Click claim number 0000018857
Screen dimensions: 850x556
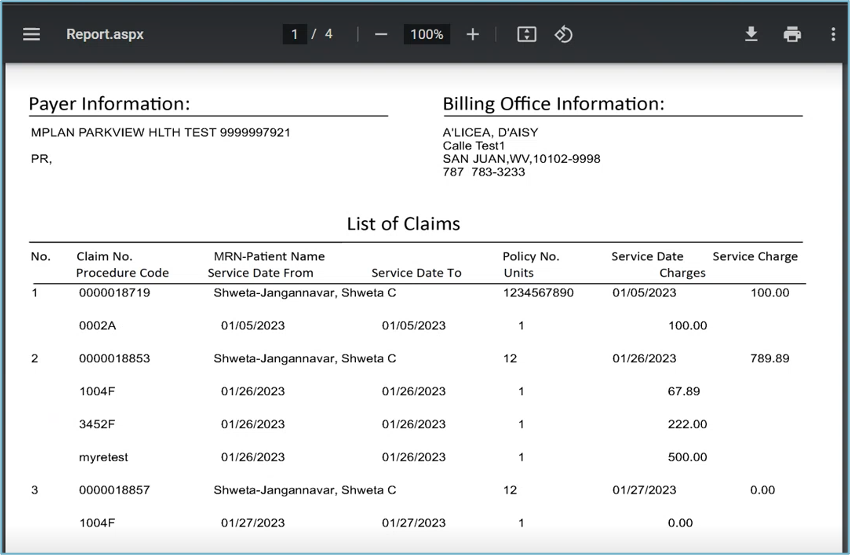114,490
